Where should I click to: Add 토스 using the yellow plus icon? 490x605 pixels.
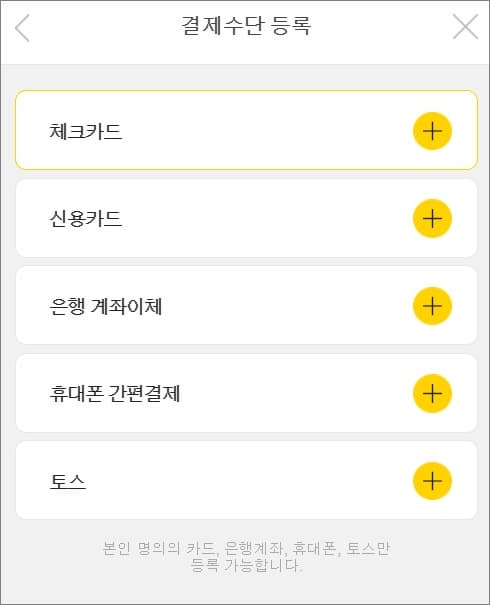tap(432, 481)
